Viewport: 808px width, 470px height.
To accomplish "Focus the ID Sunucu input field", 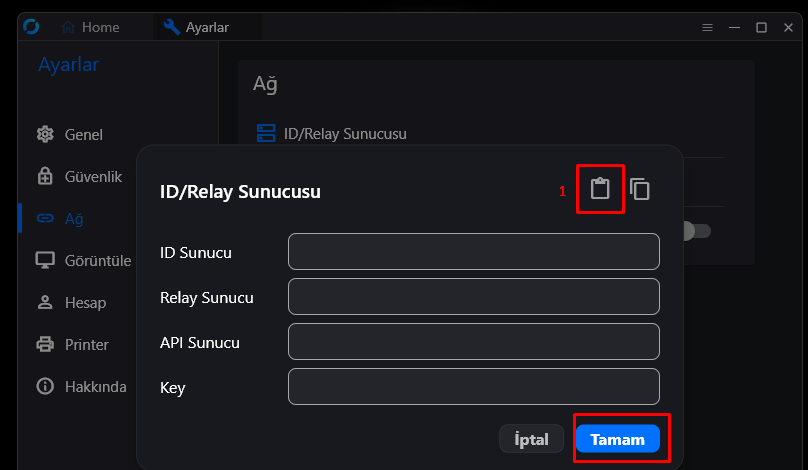I will click(474, 251).
